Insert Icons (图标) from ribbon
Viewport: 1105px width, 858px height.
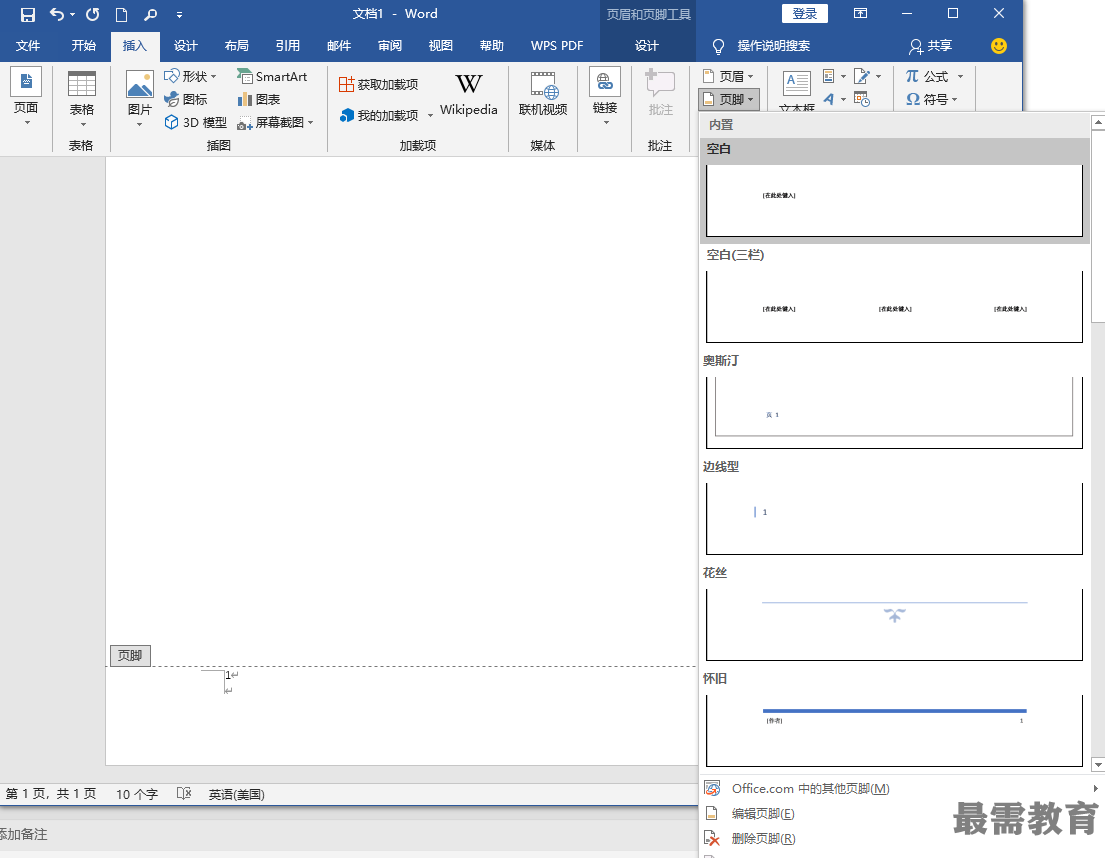[x=186, y=99]
